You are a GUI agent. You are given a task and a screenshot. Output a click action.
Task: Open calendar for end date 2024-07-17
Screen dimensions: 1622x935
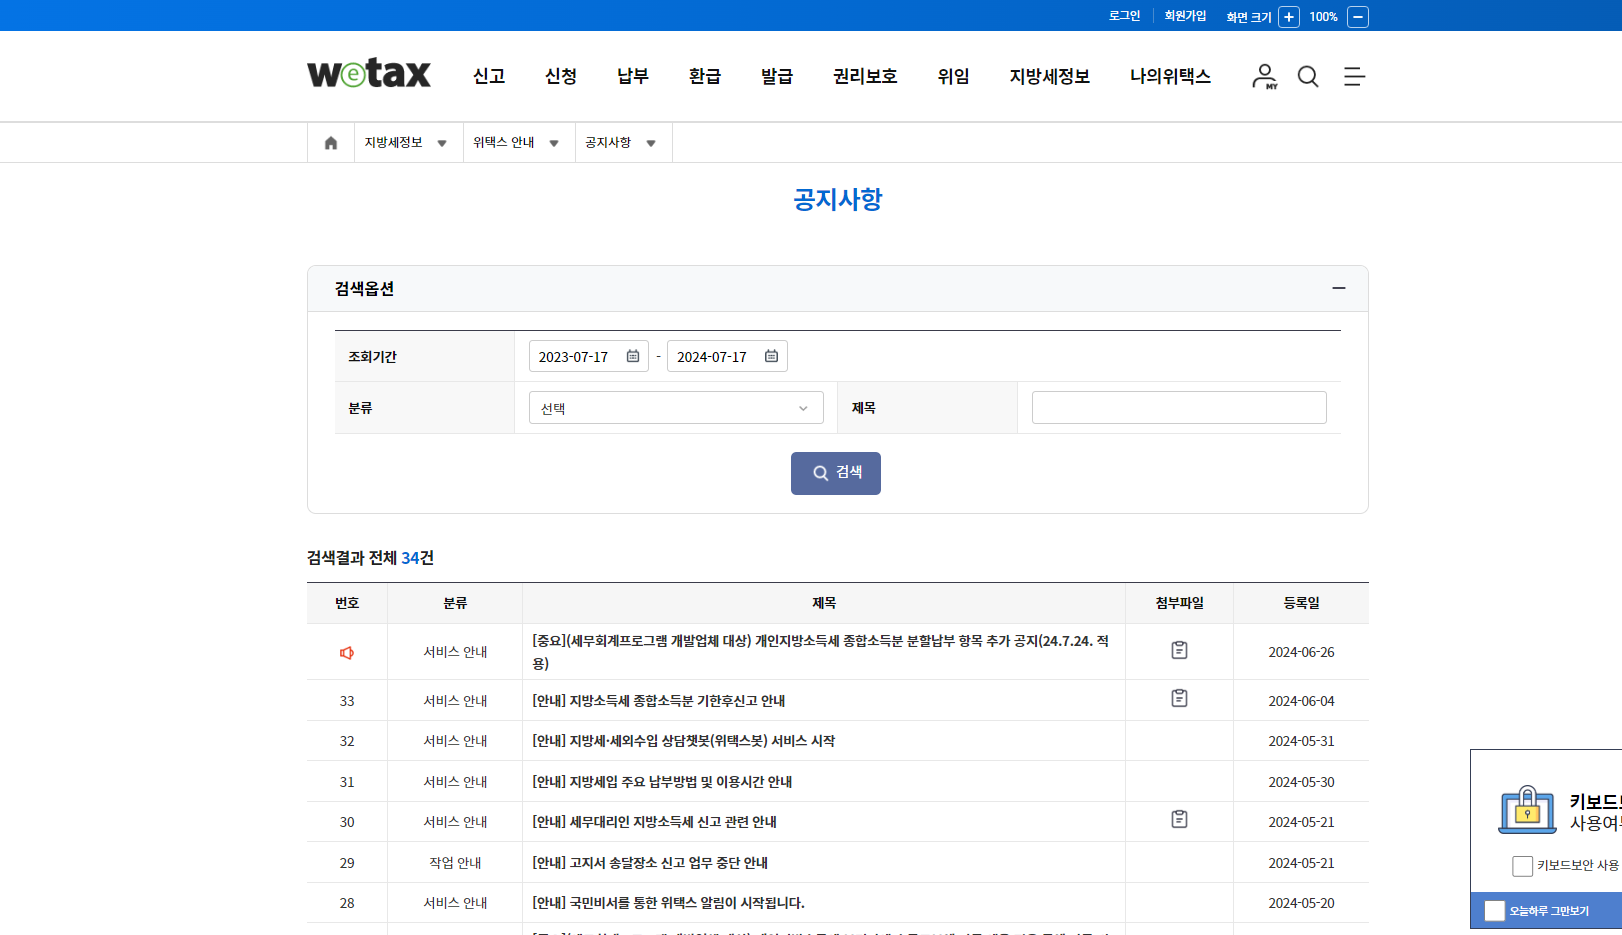pos(771,356)
